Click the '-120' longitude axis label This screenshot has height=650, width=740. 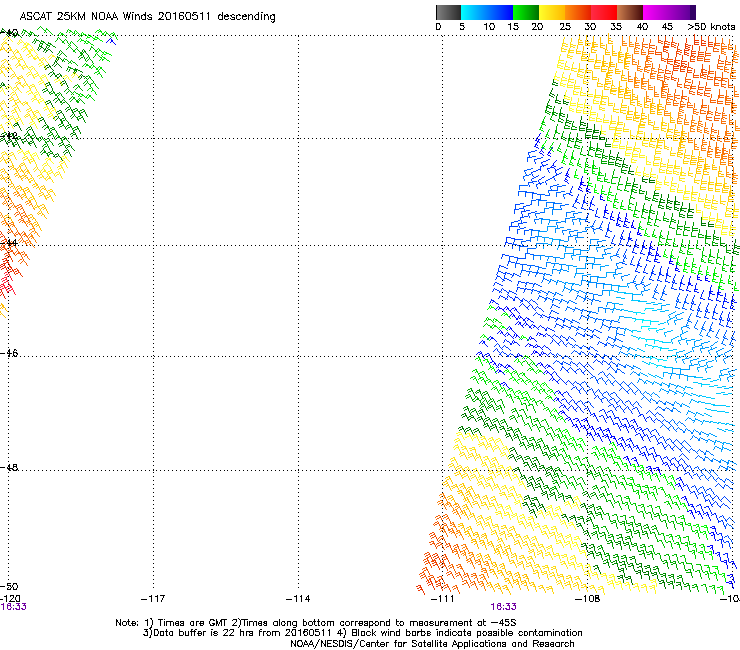coord(10,599)
